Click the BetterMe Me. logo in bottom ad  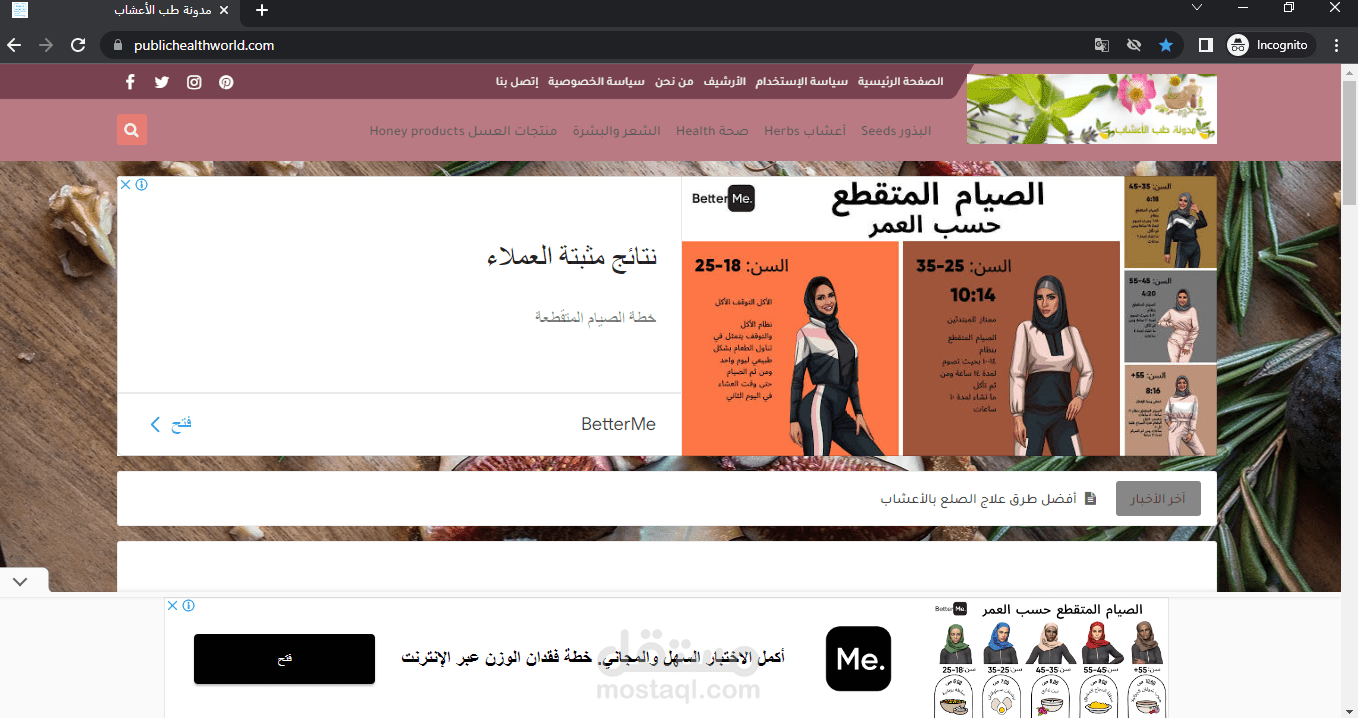click(x=858, y=658)
